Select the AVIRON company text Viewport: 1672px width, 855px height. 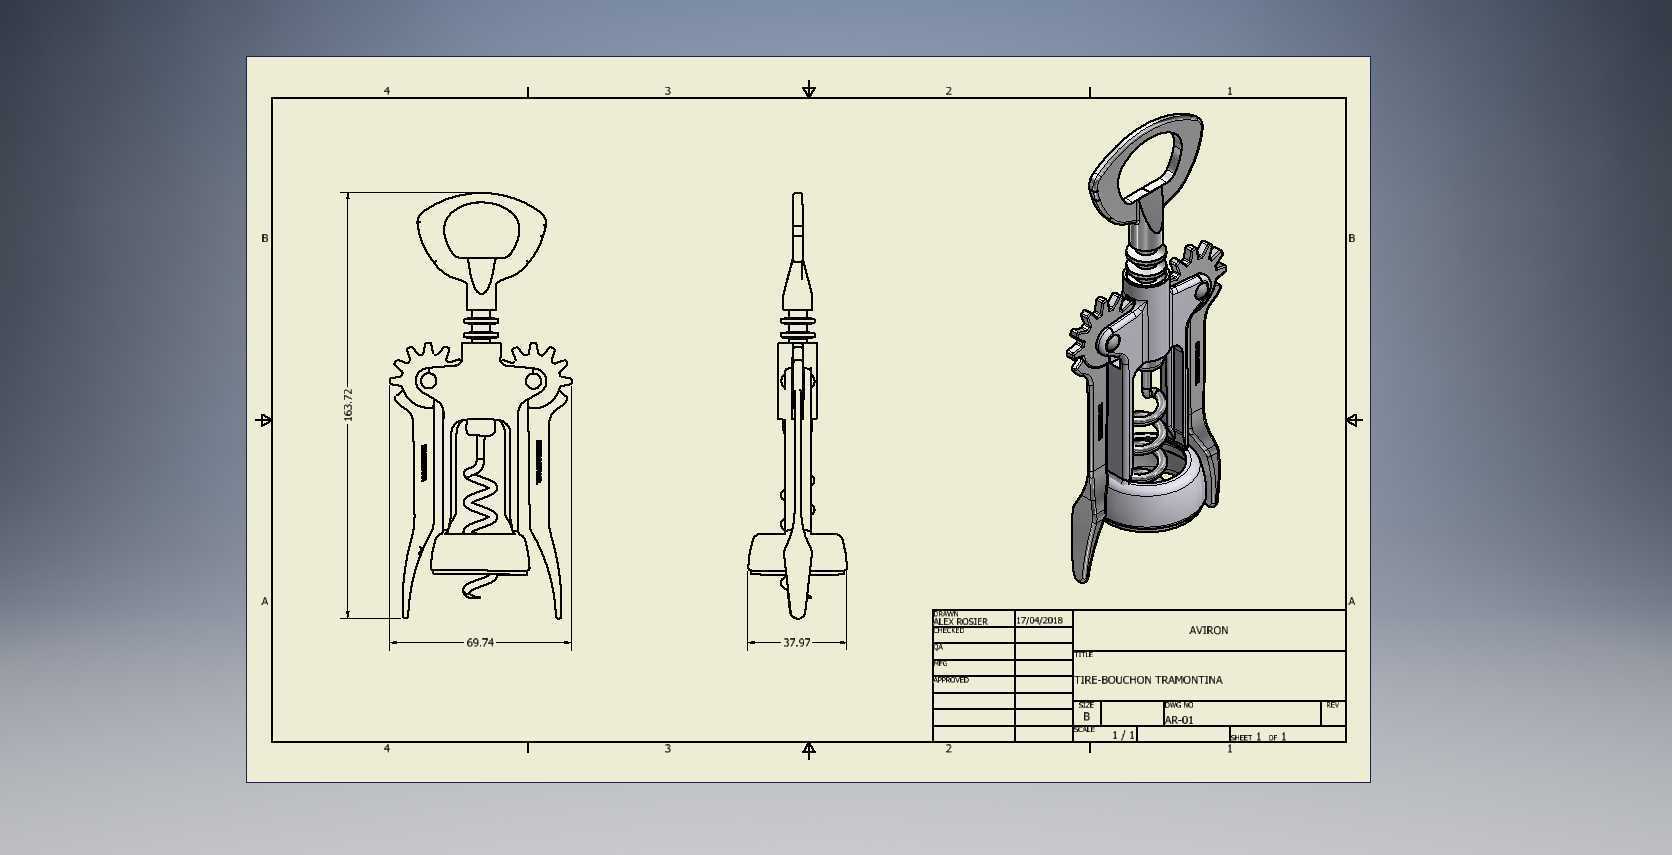(x=1208, y=631)
